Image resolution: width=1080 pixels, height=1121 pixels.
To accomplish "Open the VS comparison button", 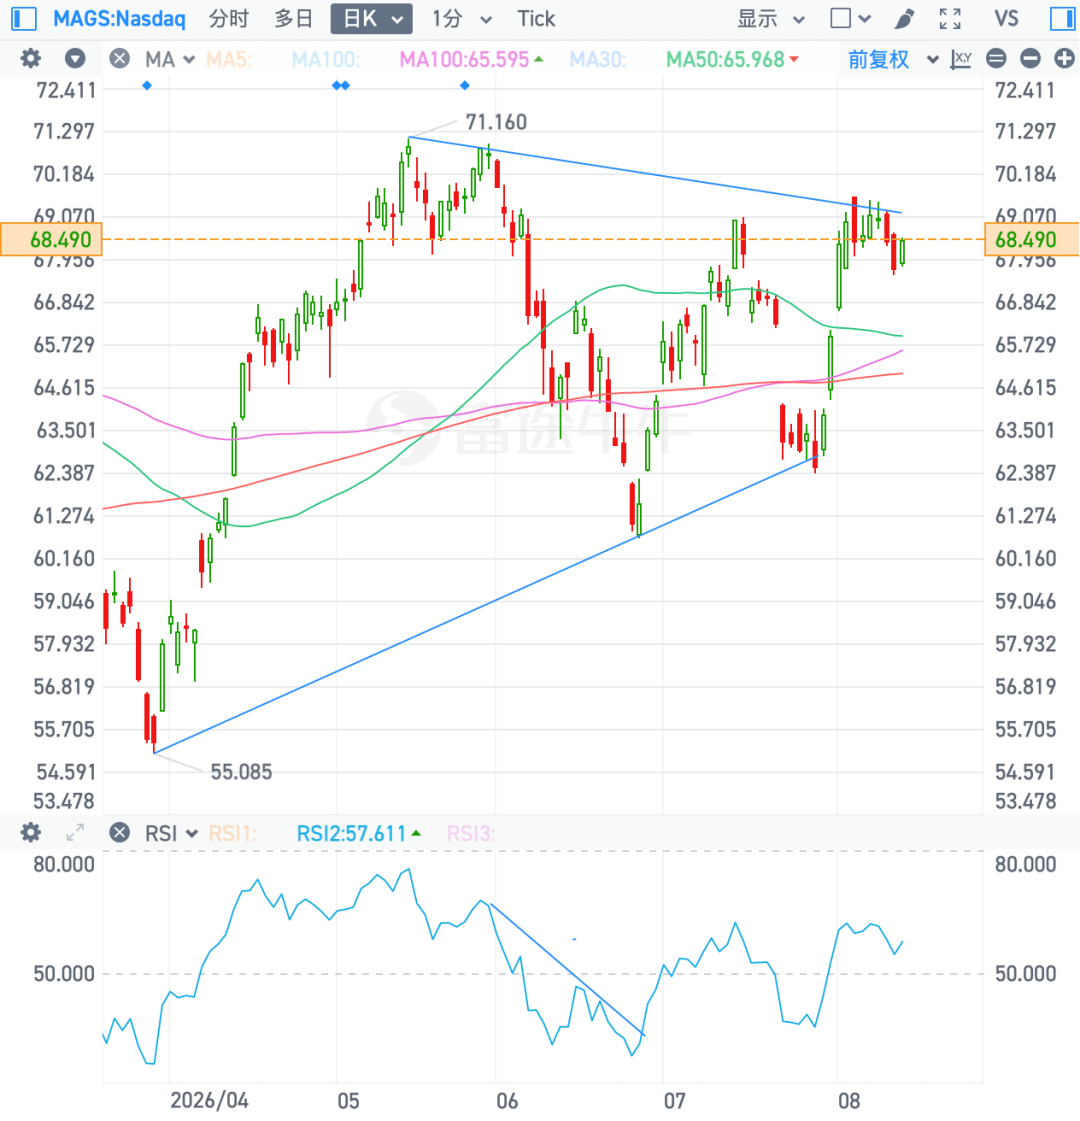I will [1006, 19].
